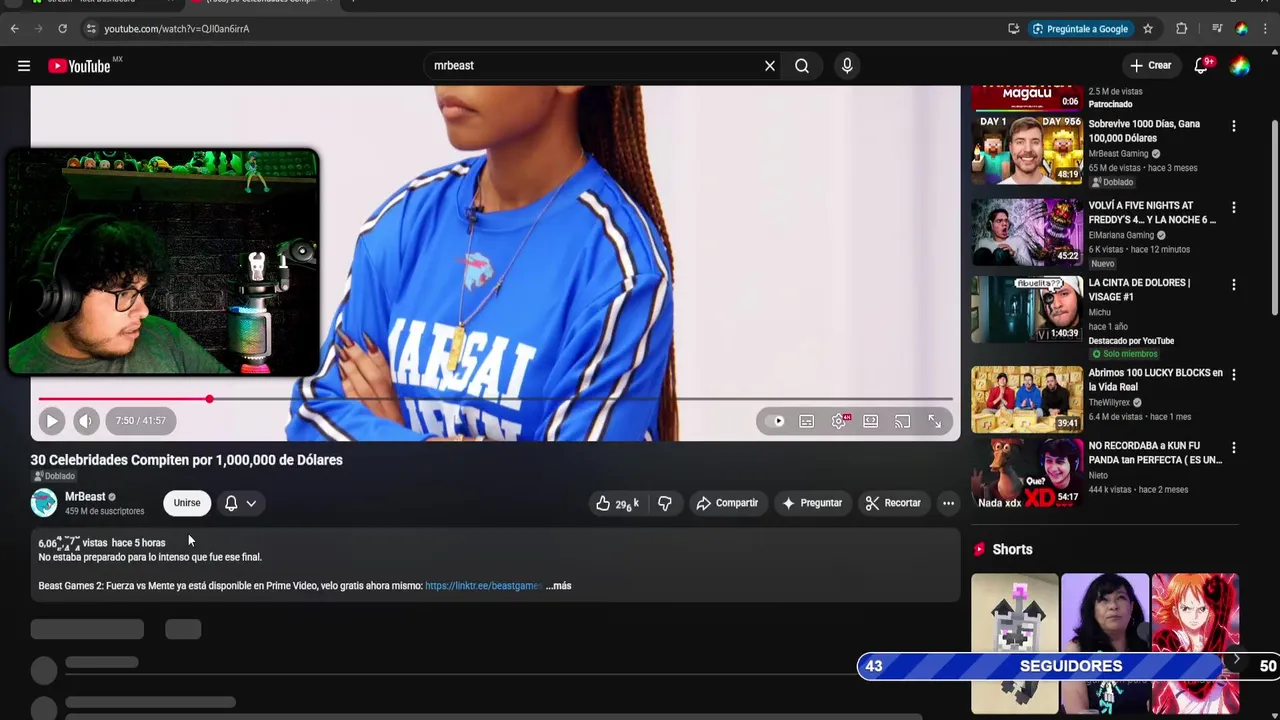Share video with Compartir
Image resolution: width=1280 pixels, height=720 pixels.
(727, 503)
